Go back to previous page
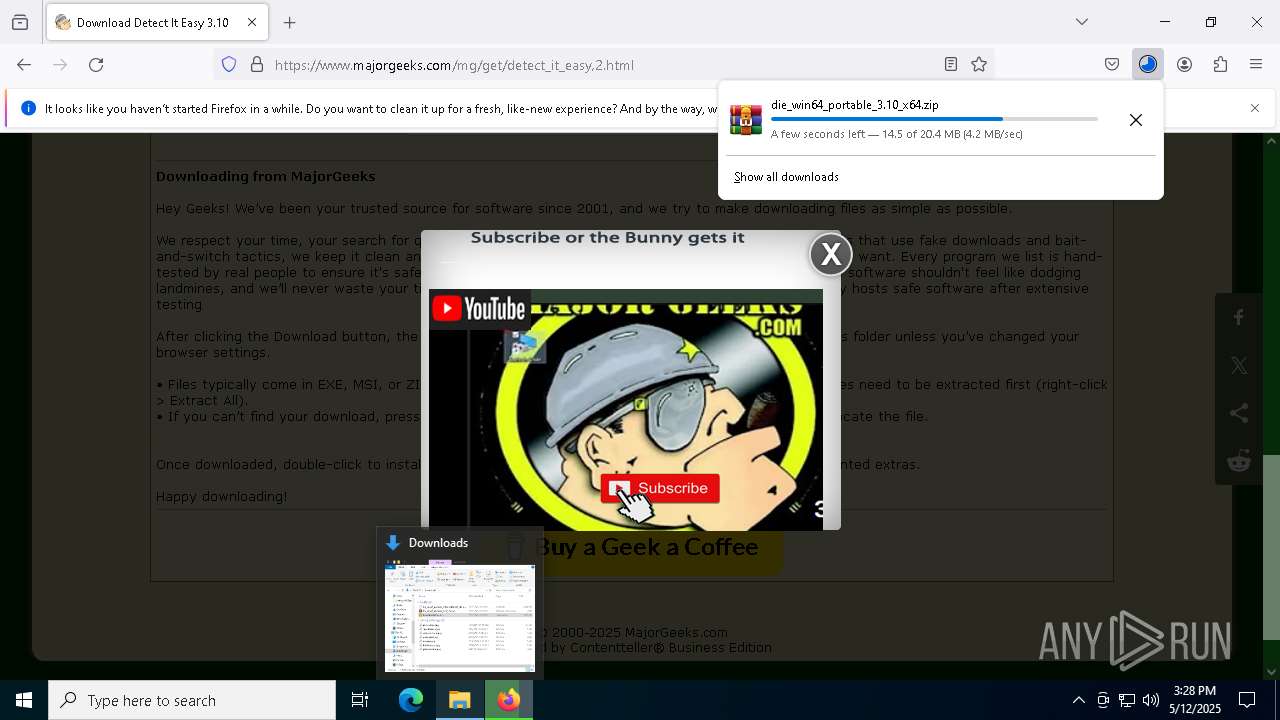The width and height of the screenshot is (1280, 720). click(x=24, y=65)
